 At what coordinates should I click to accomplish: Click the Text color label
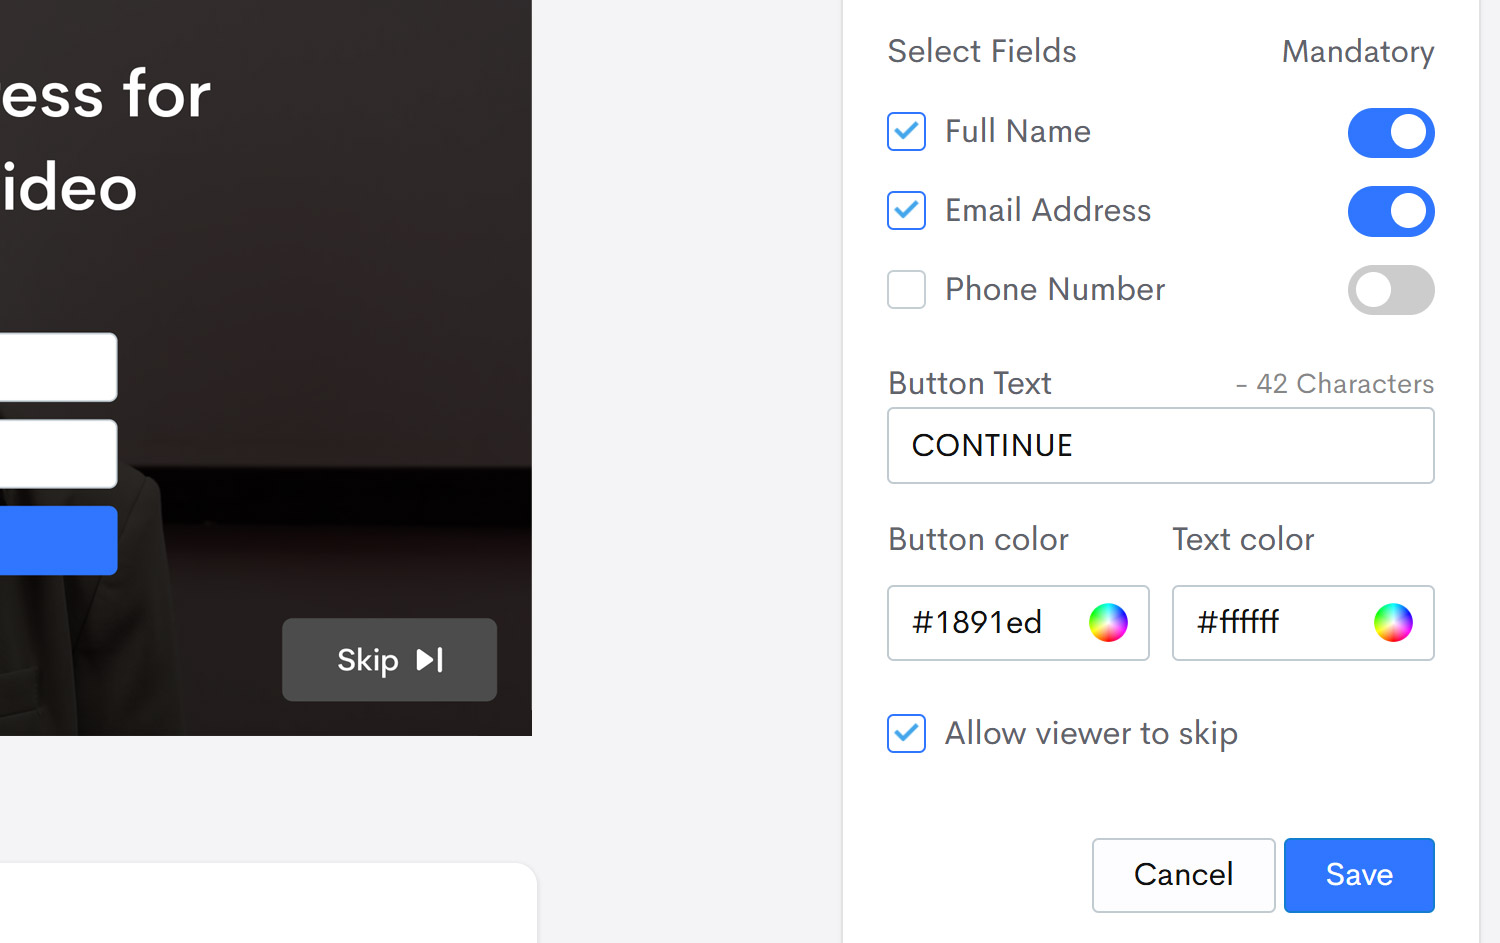pos(1243,539)
